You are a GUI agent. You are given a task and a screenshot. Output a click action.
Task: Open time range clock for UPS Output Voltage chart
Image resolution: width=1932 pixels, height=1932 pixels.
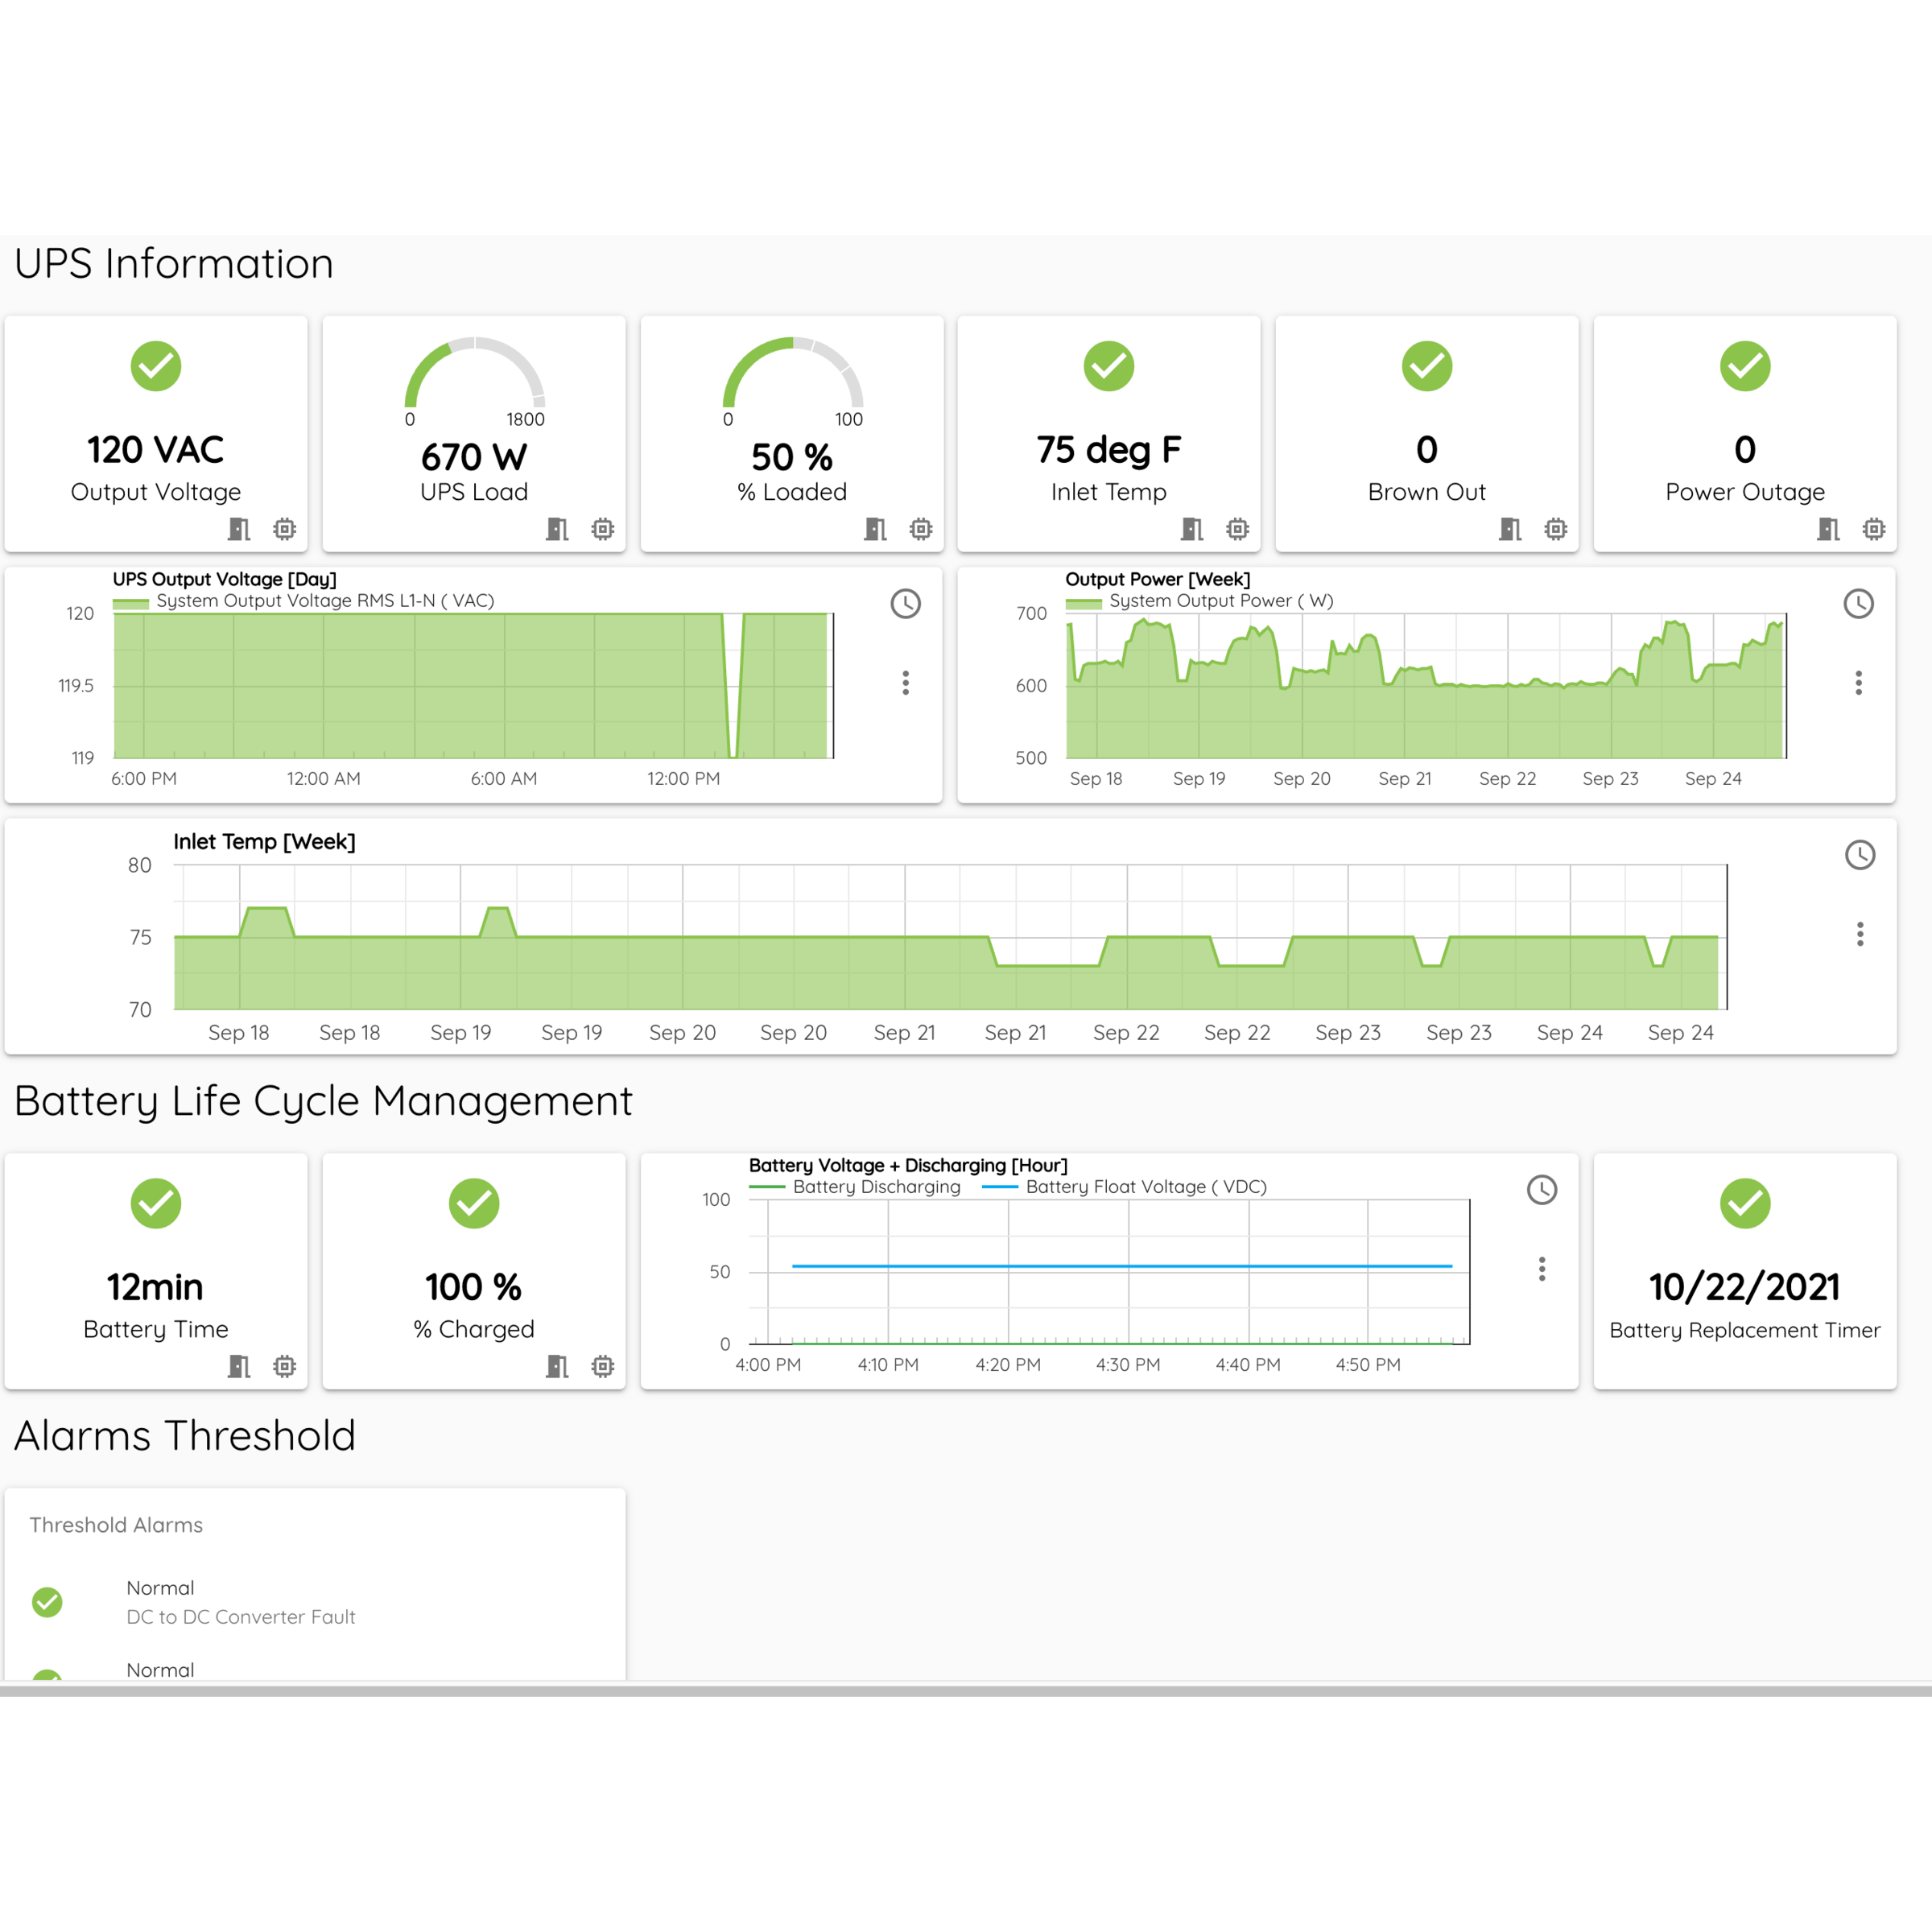(x=905, y=604)
